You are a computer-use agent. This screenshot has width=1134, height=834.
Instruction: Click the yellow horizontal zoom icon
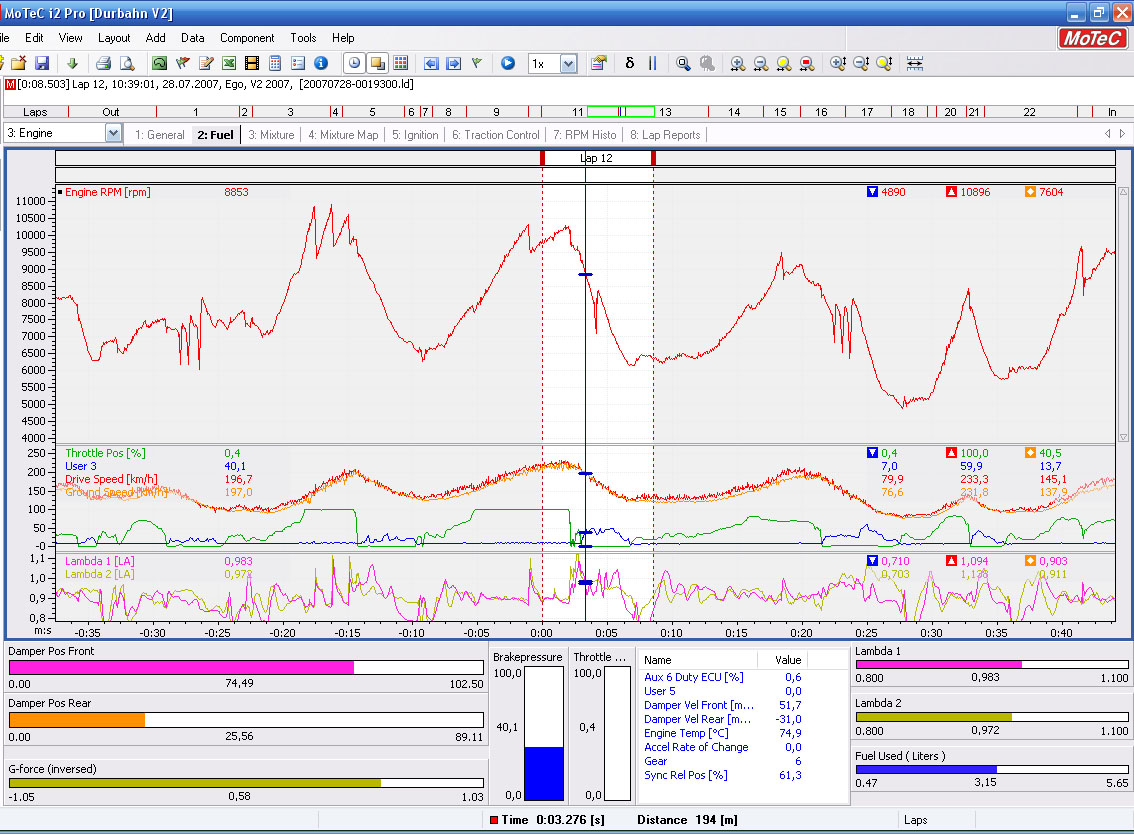(784, 64)
